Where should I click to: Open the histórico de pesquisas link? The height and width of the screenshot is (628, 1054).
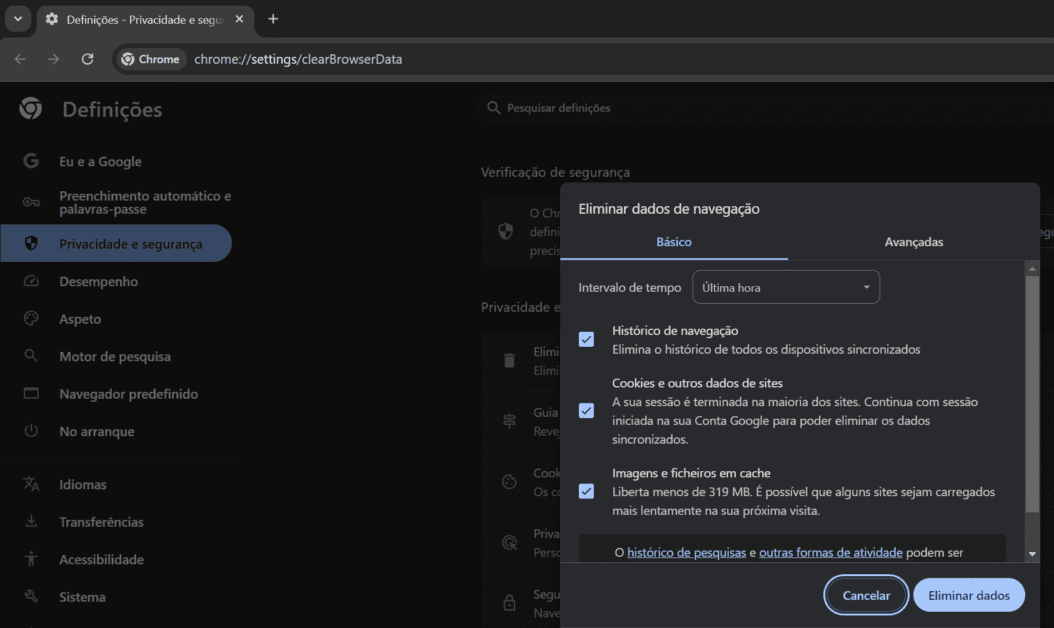(686, 551)
